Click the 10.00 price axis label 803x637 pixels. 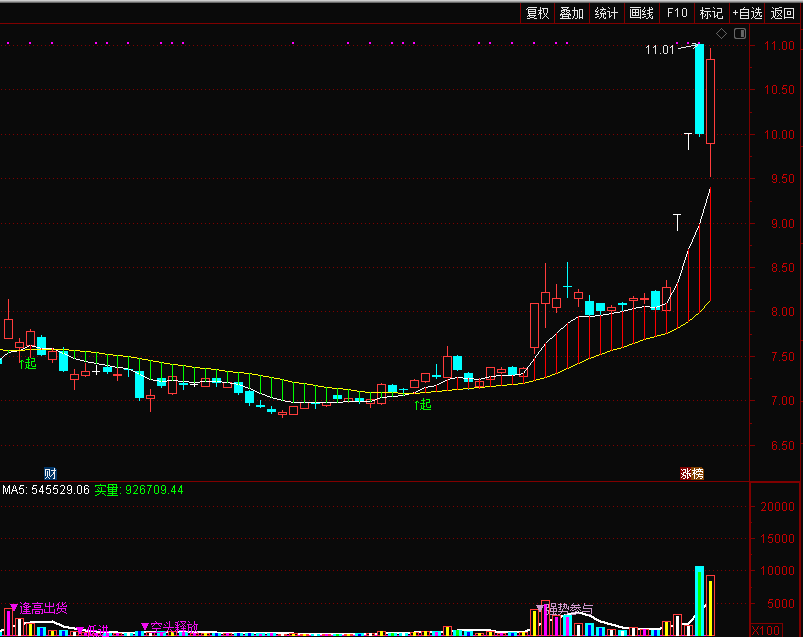click(779, 135)
